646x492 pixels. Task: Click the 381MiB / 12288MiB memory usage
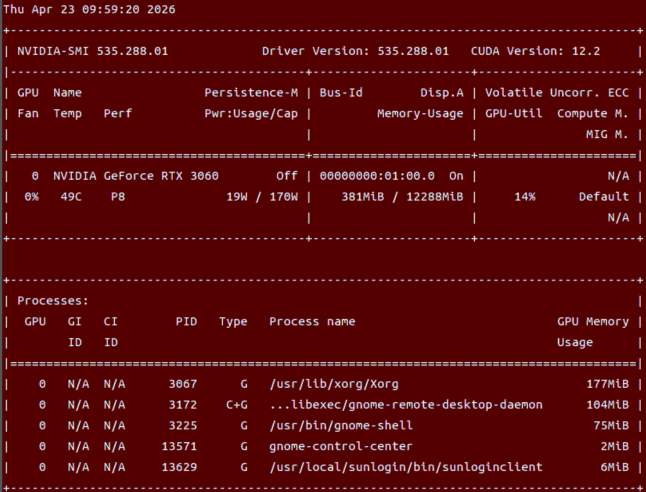(402, 197)
